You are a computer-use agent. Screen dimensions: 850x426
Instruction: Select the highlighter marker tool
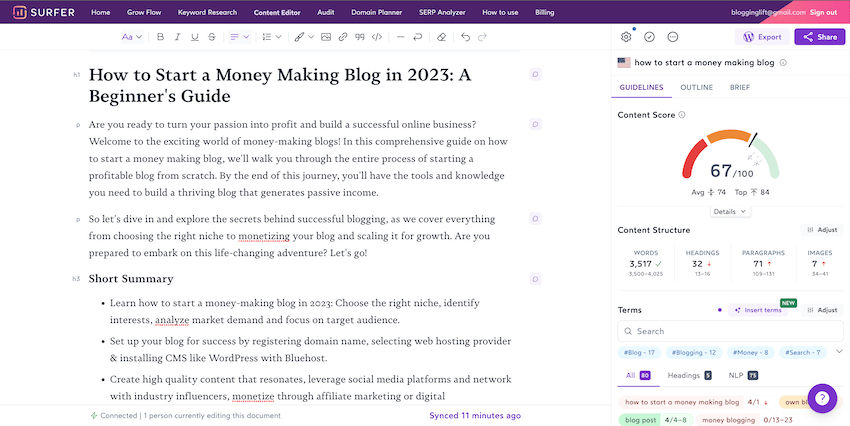tap(299, 37)
